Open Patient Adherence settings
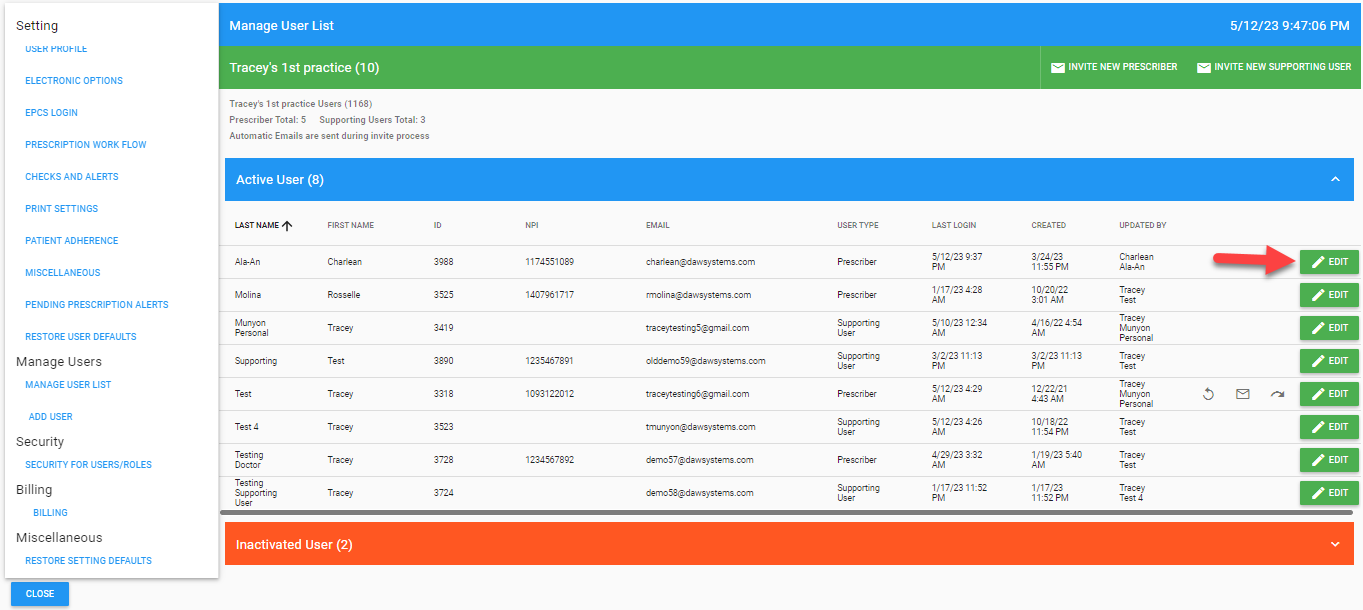 [72, 241]
